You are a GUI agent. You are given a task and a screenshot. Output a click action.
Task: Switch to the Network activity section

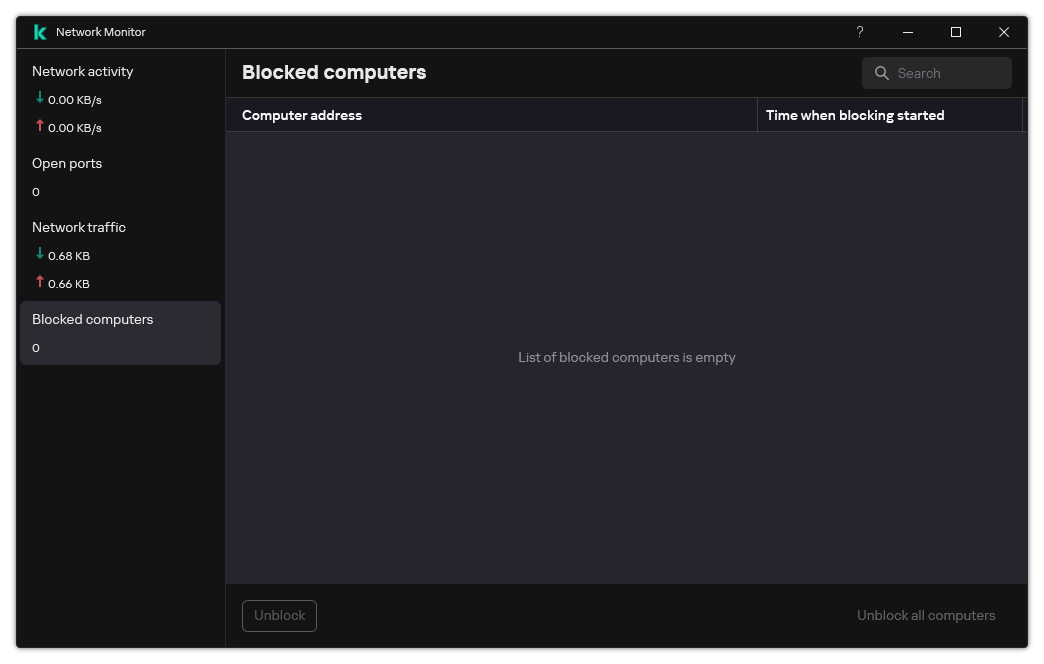[x=83, y=71]
